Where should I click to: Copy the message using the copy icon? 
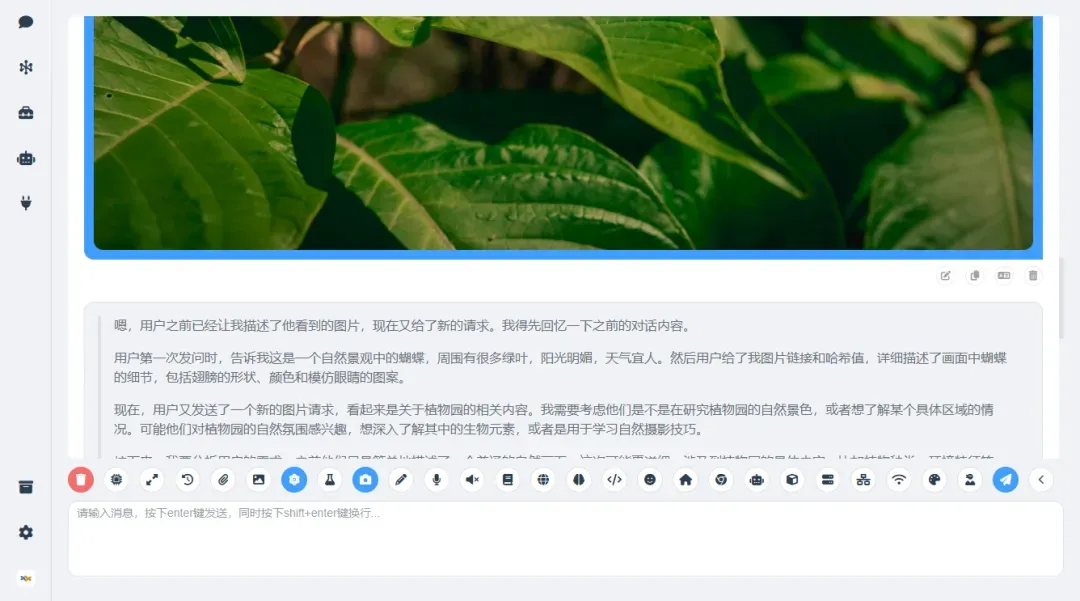974,276
